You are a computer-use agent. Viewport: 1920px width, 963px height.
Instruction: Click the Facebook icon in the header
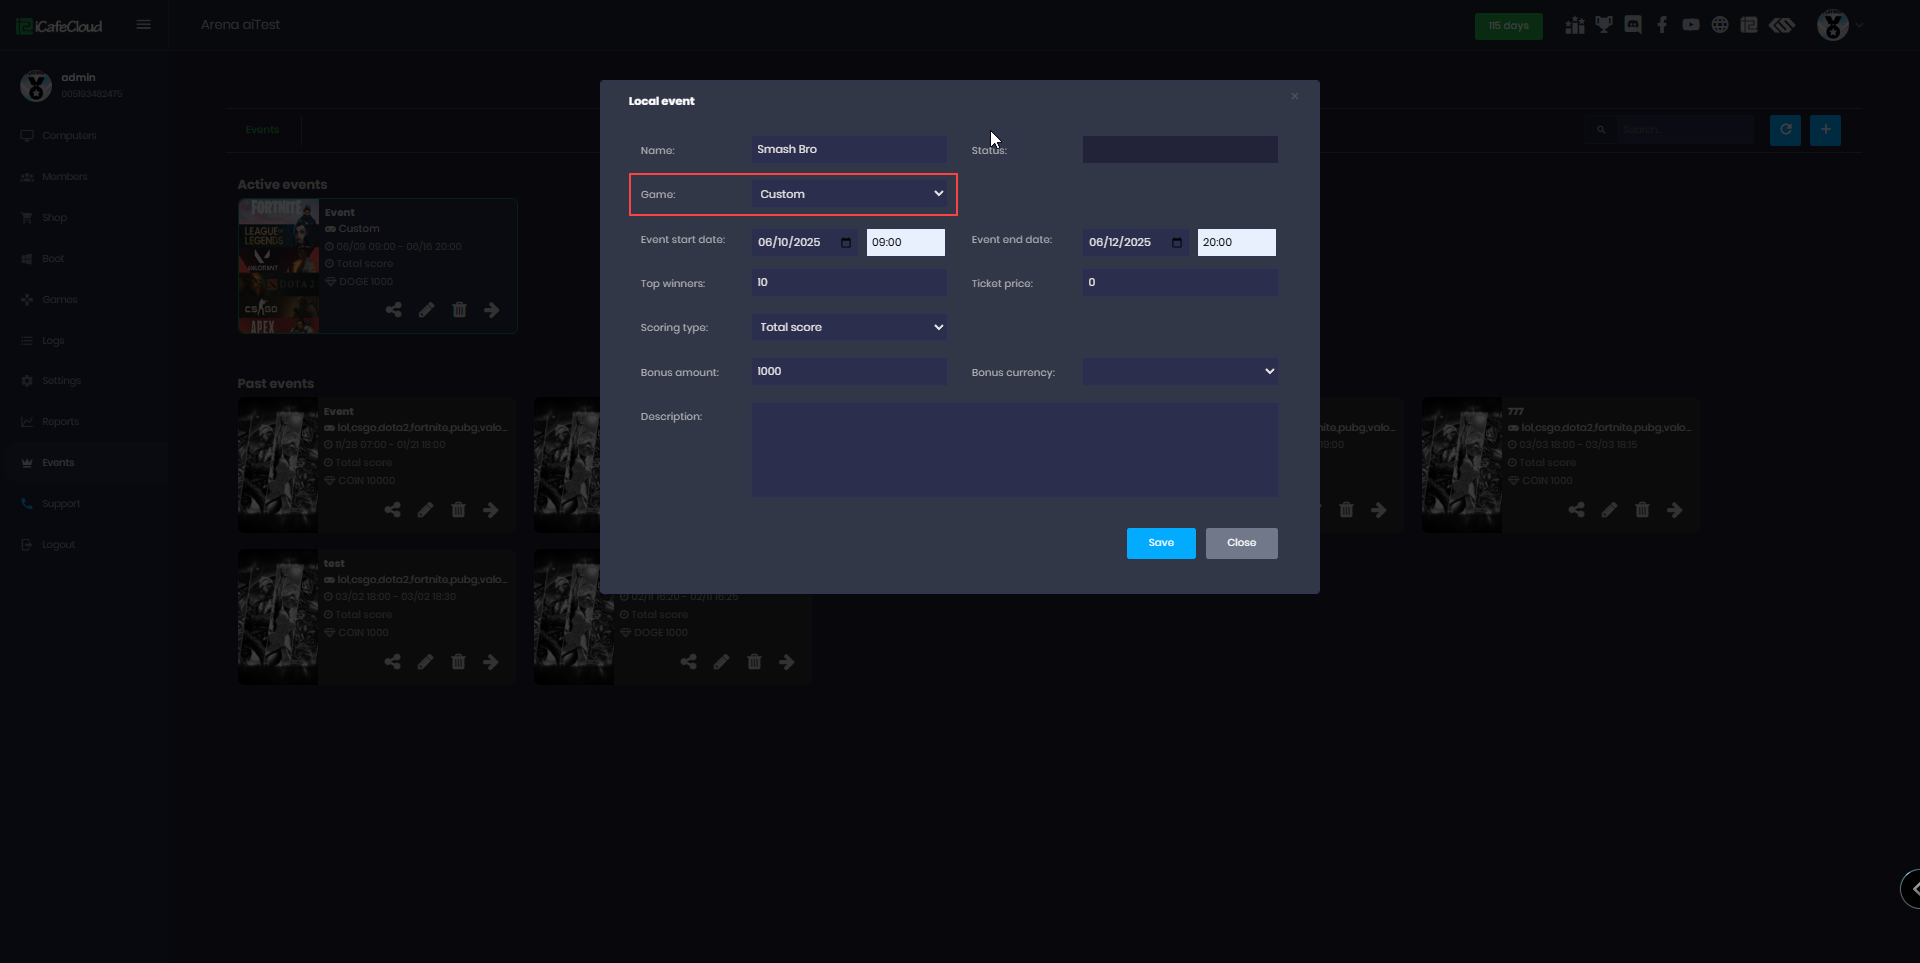click(x=1662, y=25)
